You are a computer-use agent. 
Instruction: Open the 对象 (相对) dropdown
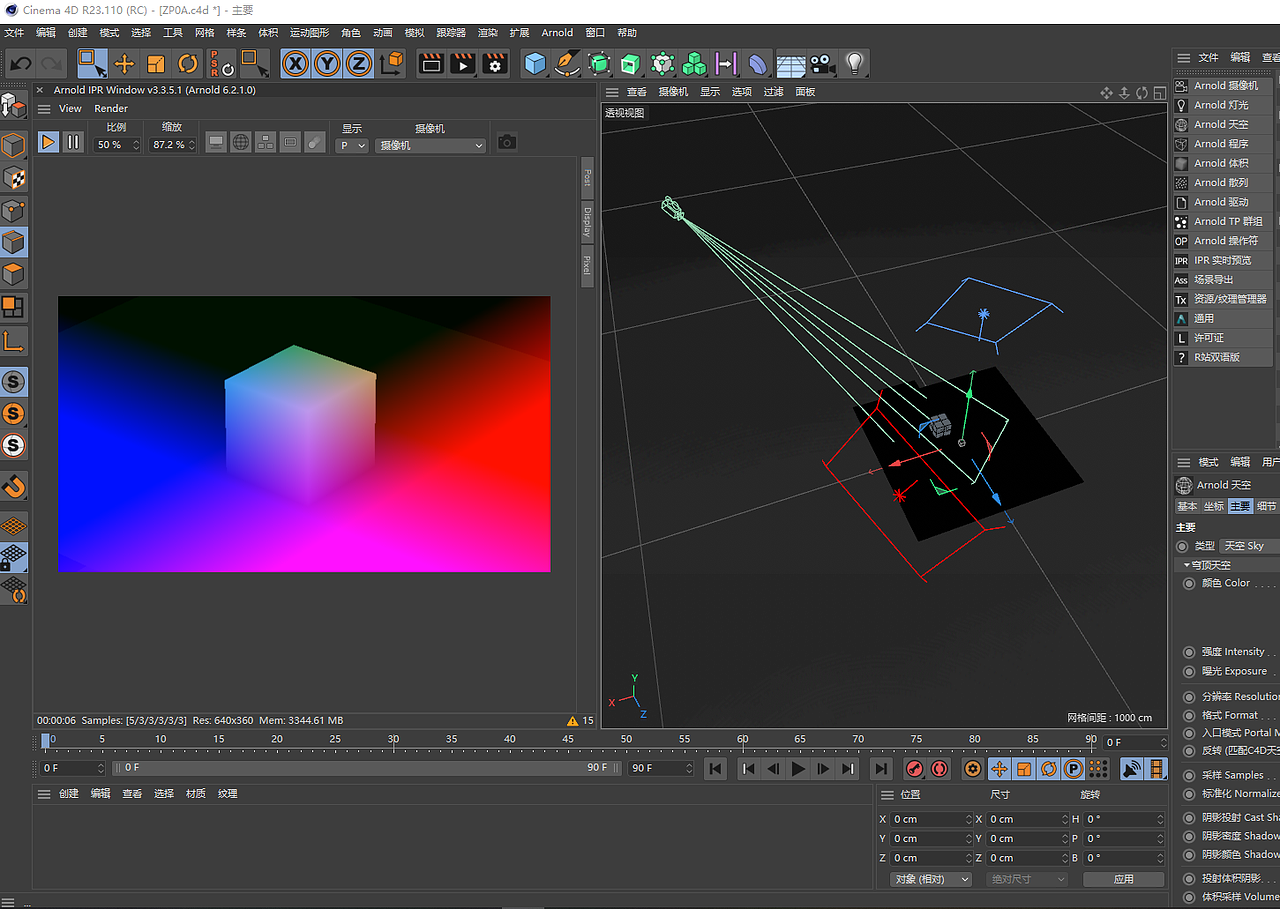coord(930,879)
